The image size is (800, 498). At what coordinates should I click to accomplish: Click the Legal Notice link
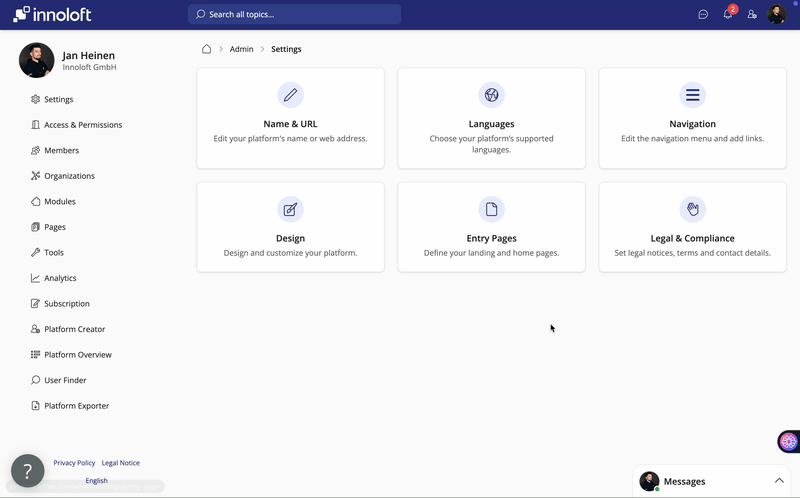(x=121, y=463)
